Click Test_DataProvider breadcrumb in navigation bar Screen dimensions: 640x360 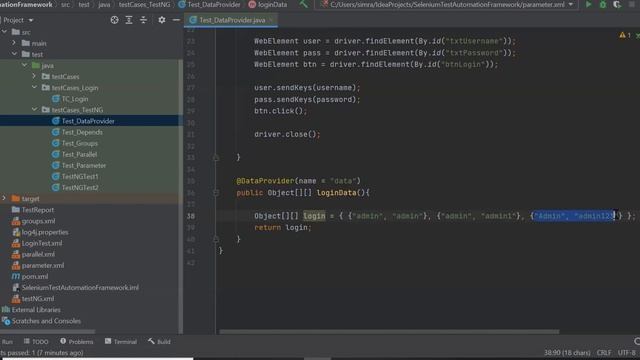pos(209,4)
